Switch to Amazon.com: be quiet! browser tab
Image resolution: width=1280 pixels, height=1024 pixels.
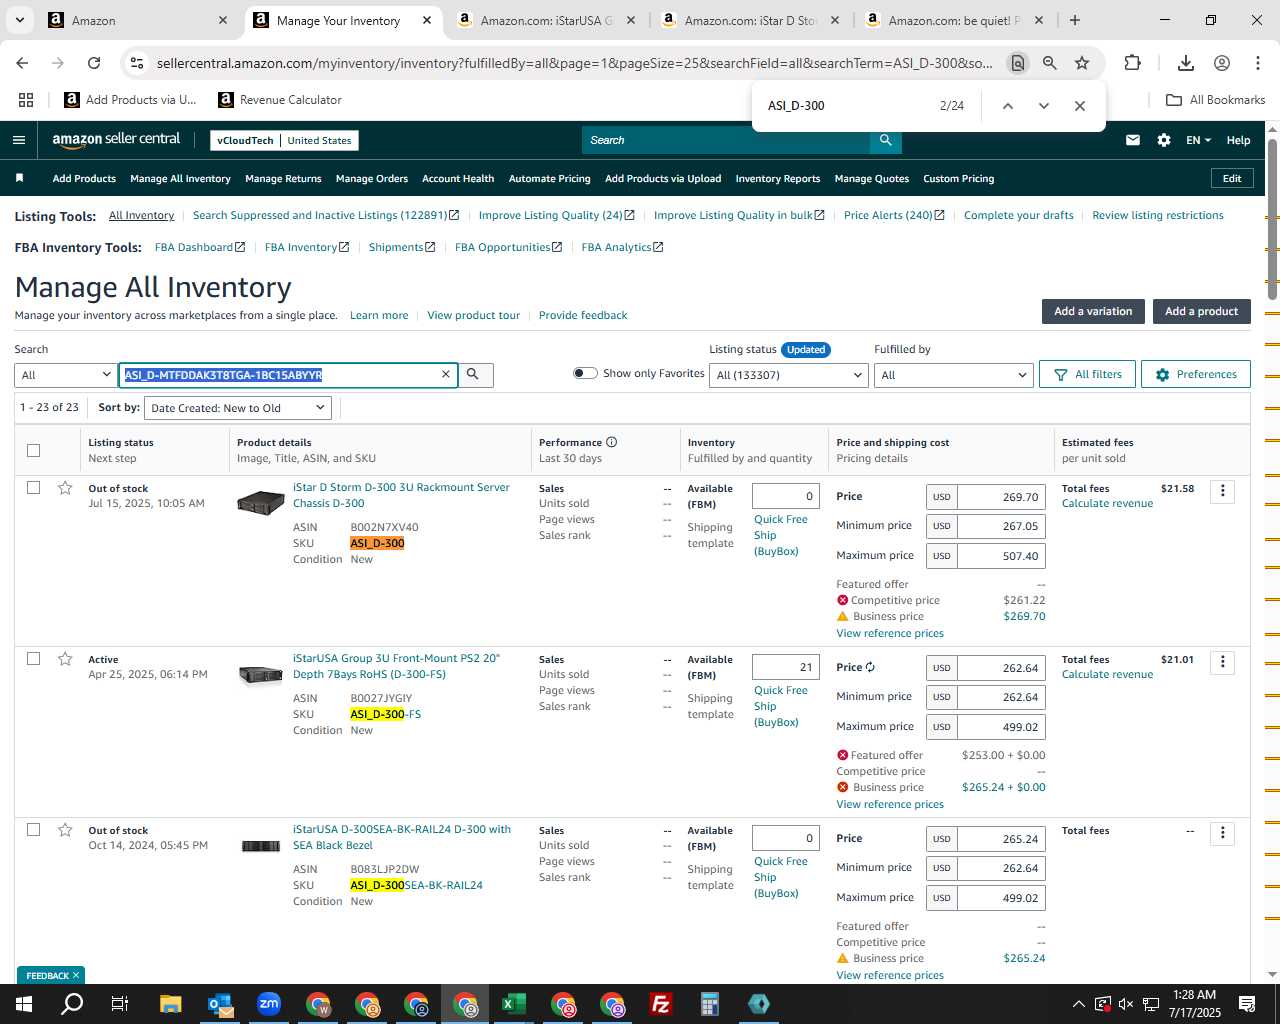click(953, 20)
